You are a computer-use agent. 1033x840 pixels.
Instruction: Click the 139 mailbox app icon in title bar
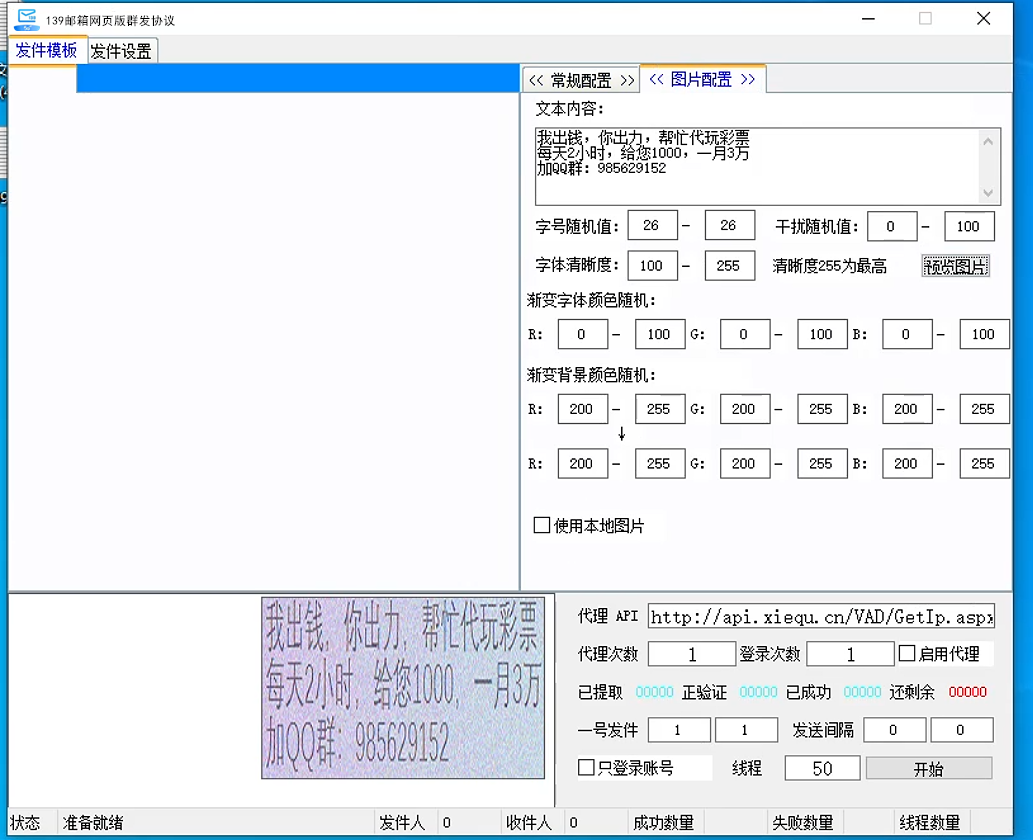(x=27, y=19)
